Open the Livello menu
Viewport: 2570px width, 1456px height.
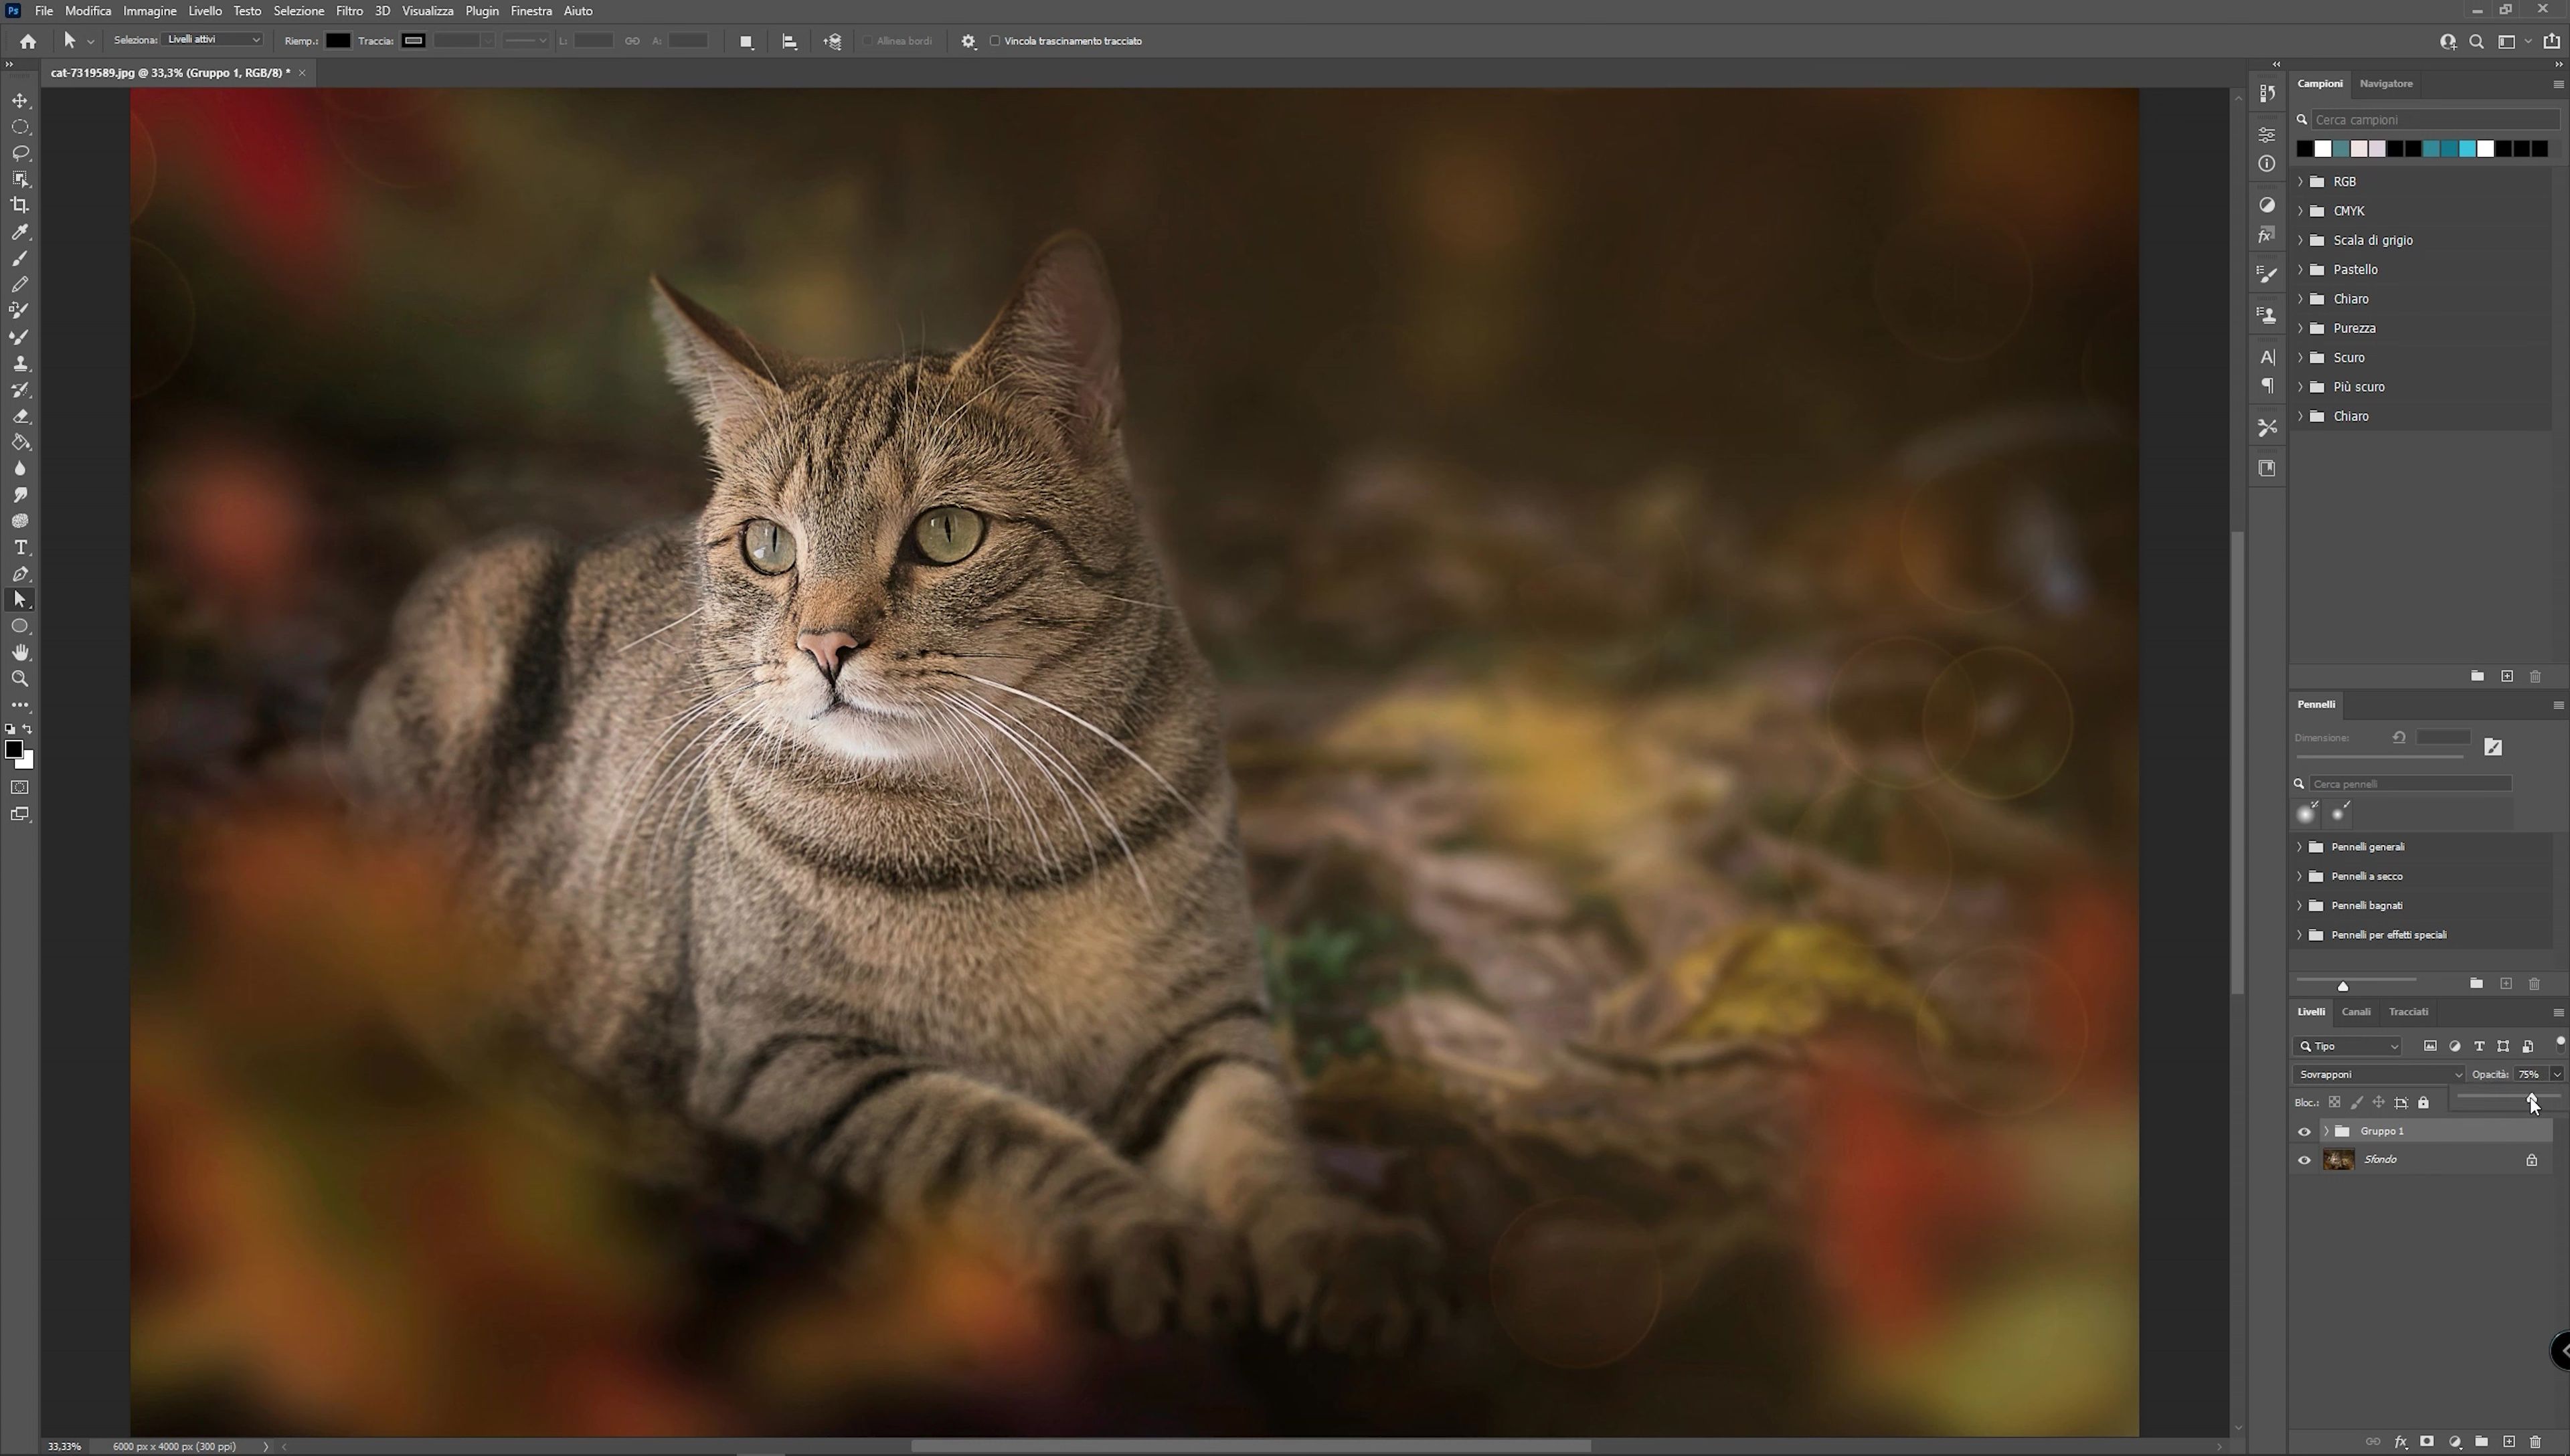(x=205, y=11)
